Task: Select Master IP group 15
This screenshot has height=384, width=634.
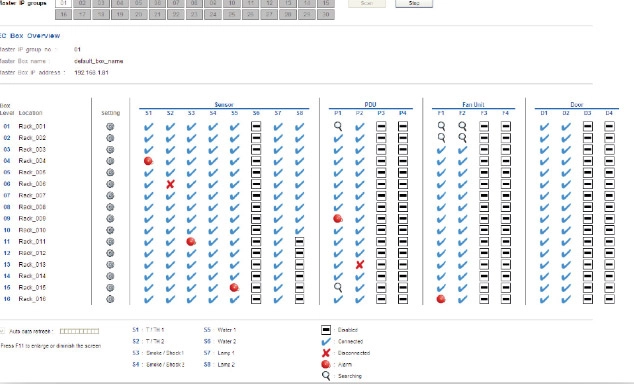Action: (x=325, y=3)
